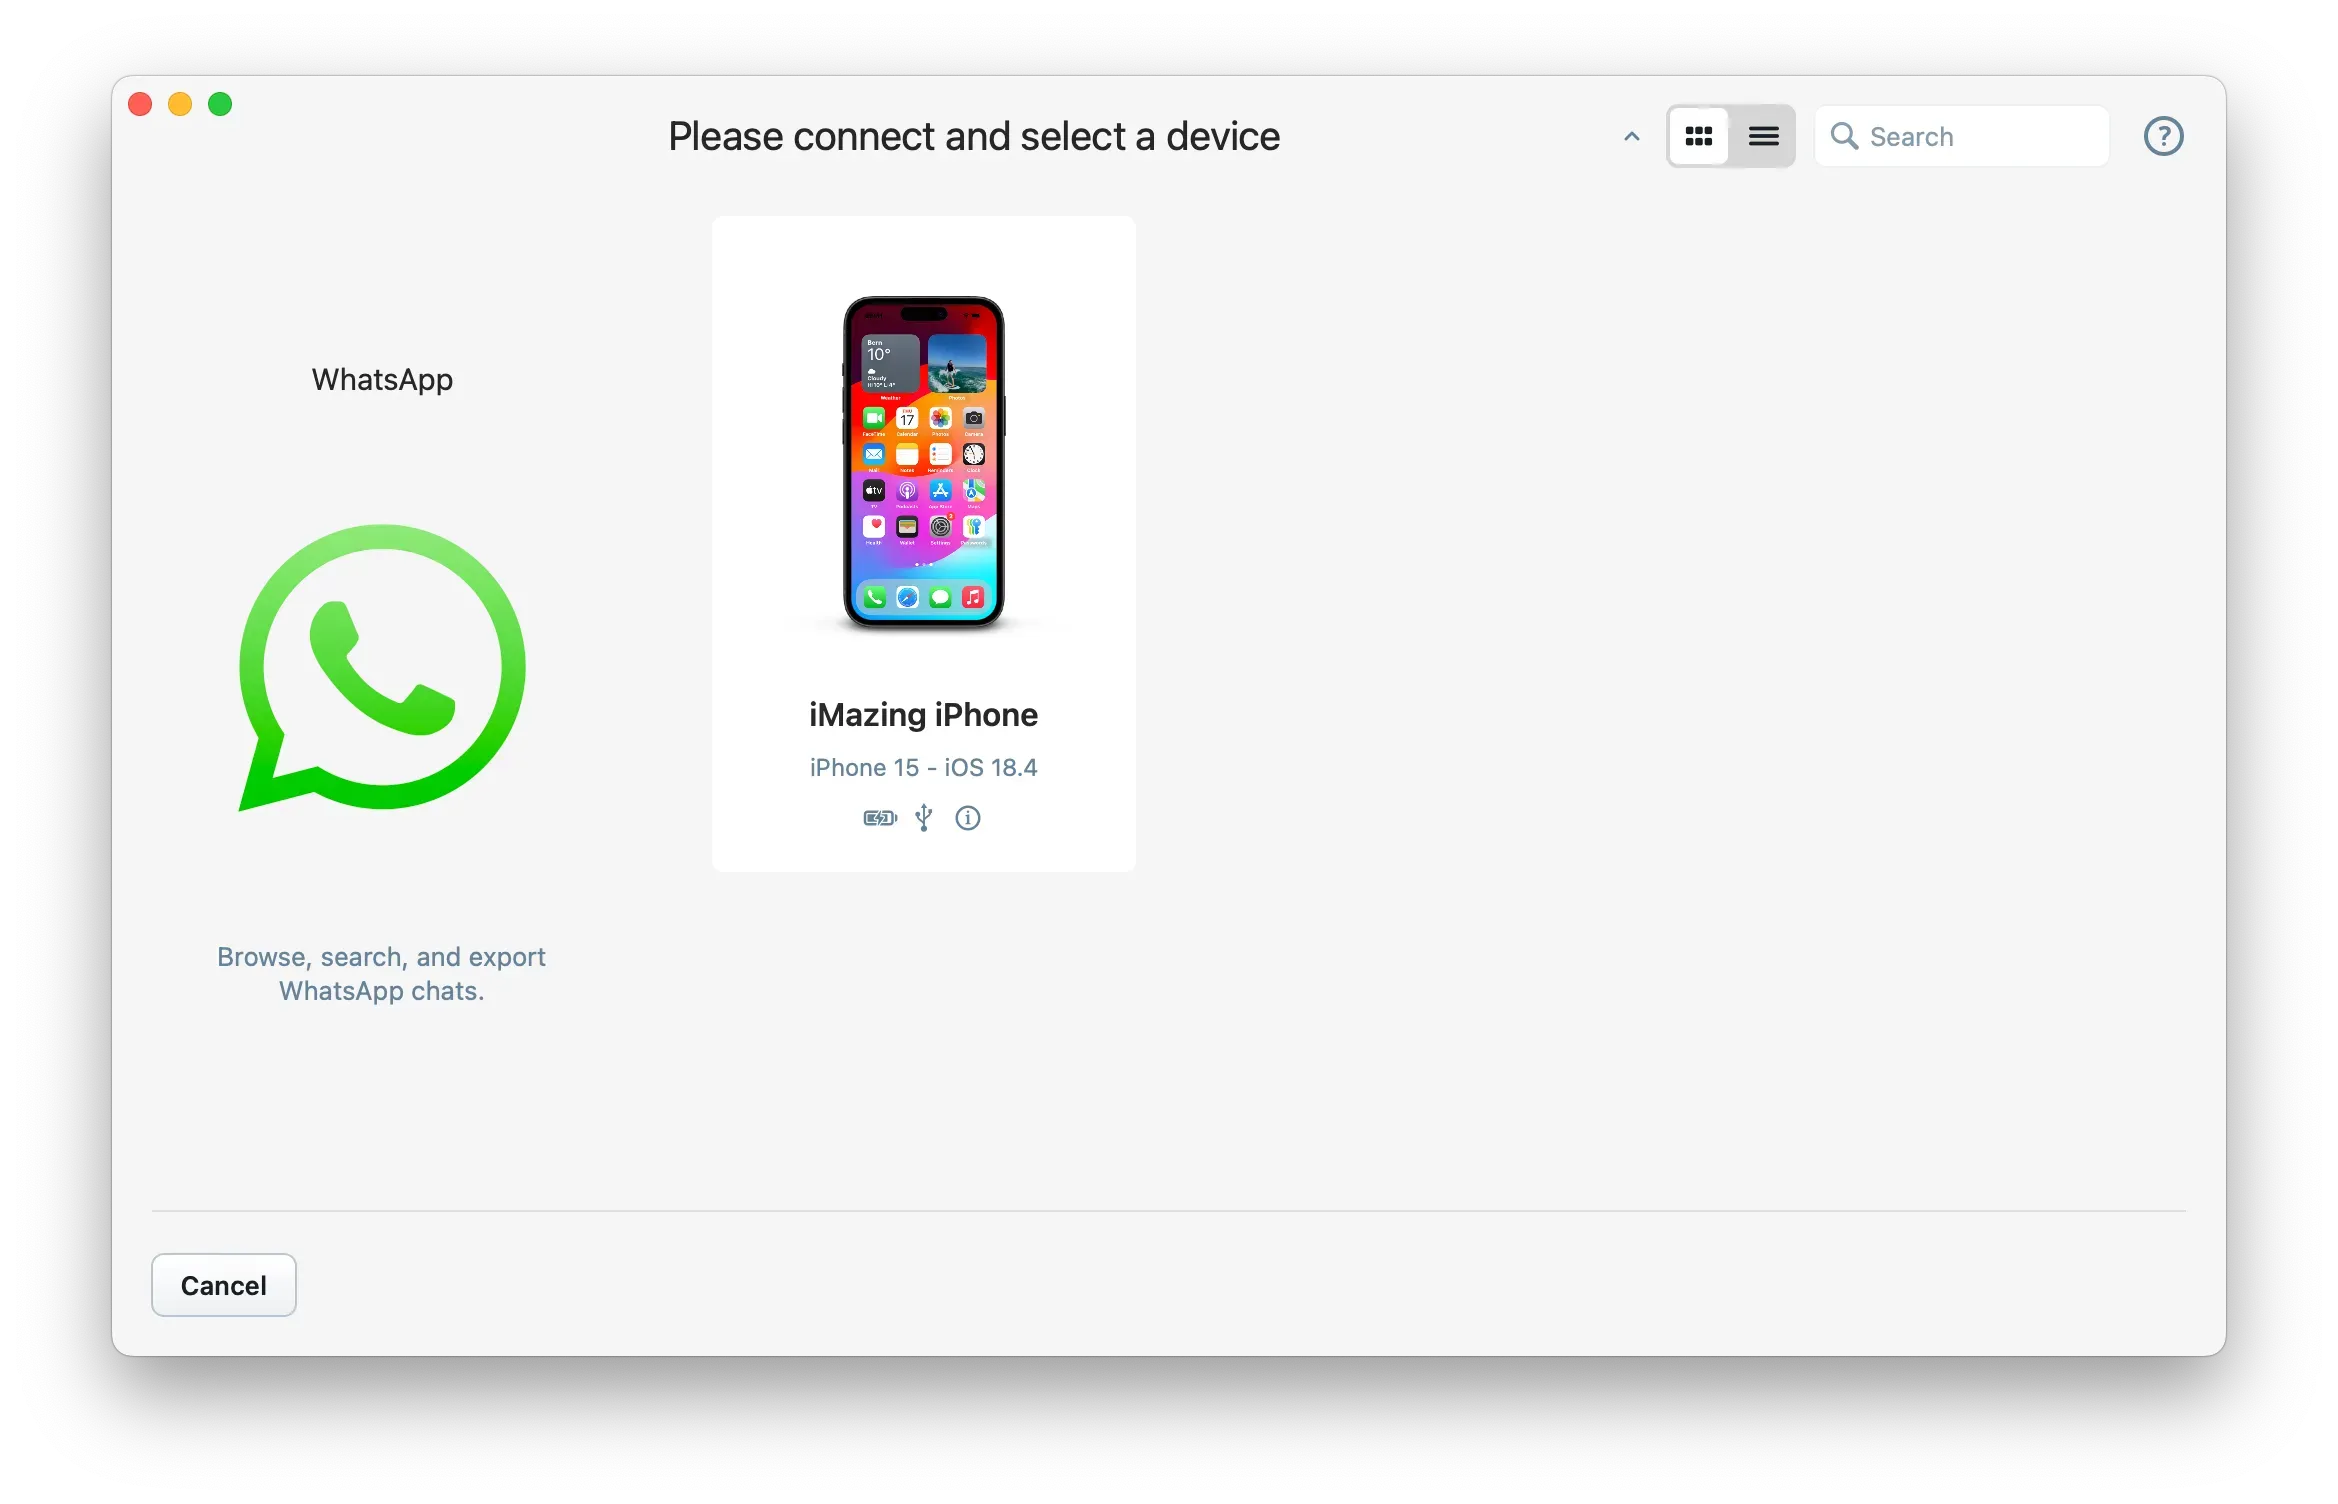This screenshot has width=2338, height=1504.
Task: Click the upward chevron next to view switcher
Action: click(1630, 136)
